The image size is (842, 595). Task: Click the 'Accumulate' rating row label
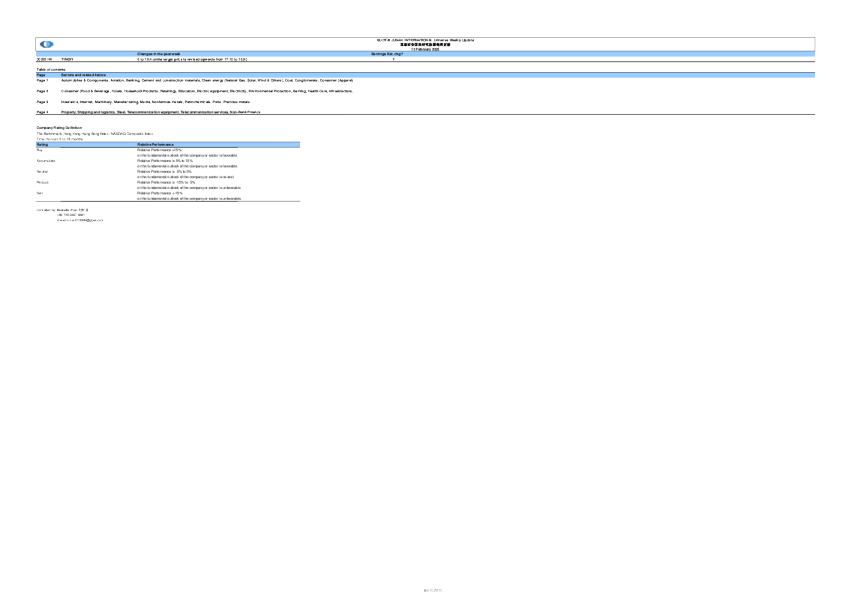coord(45,160)
